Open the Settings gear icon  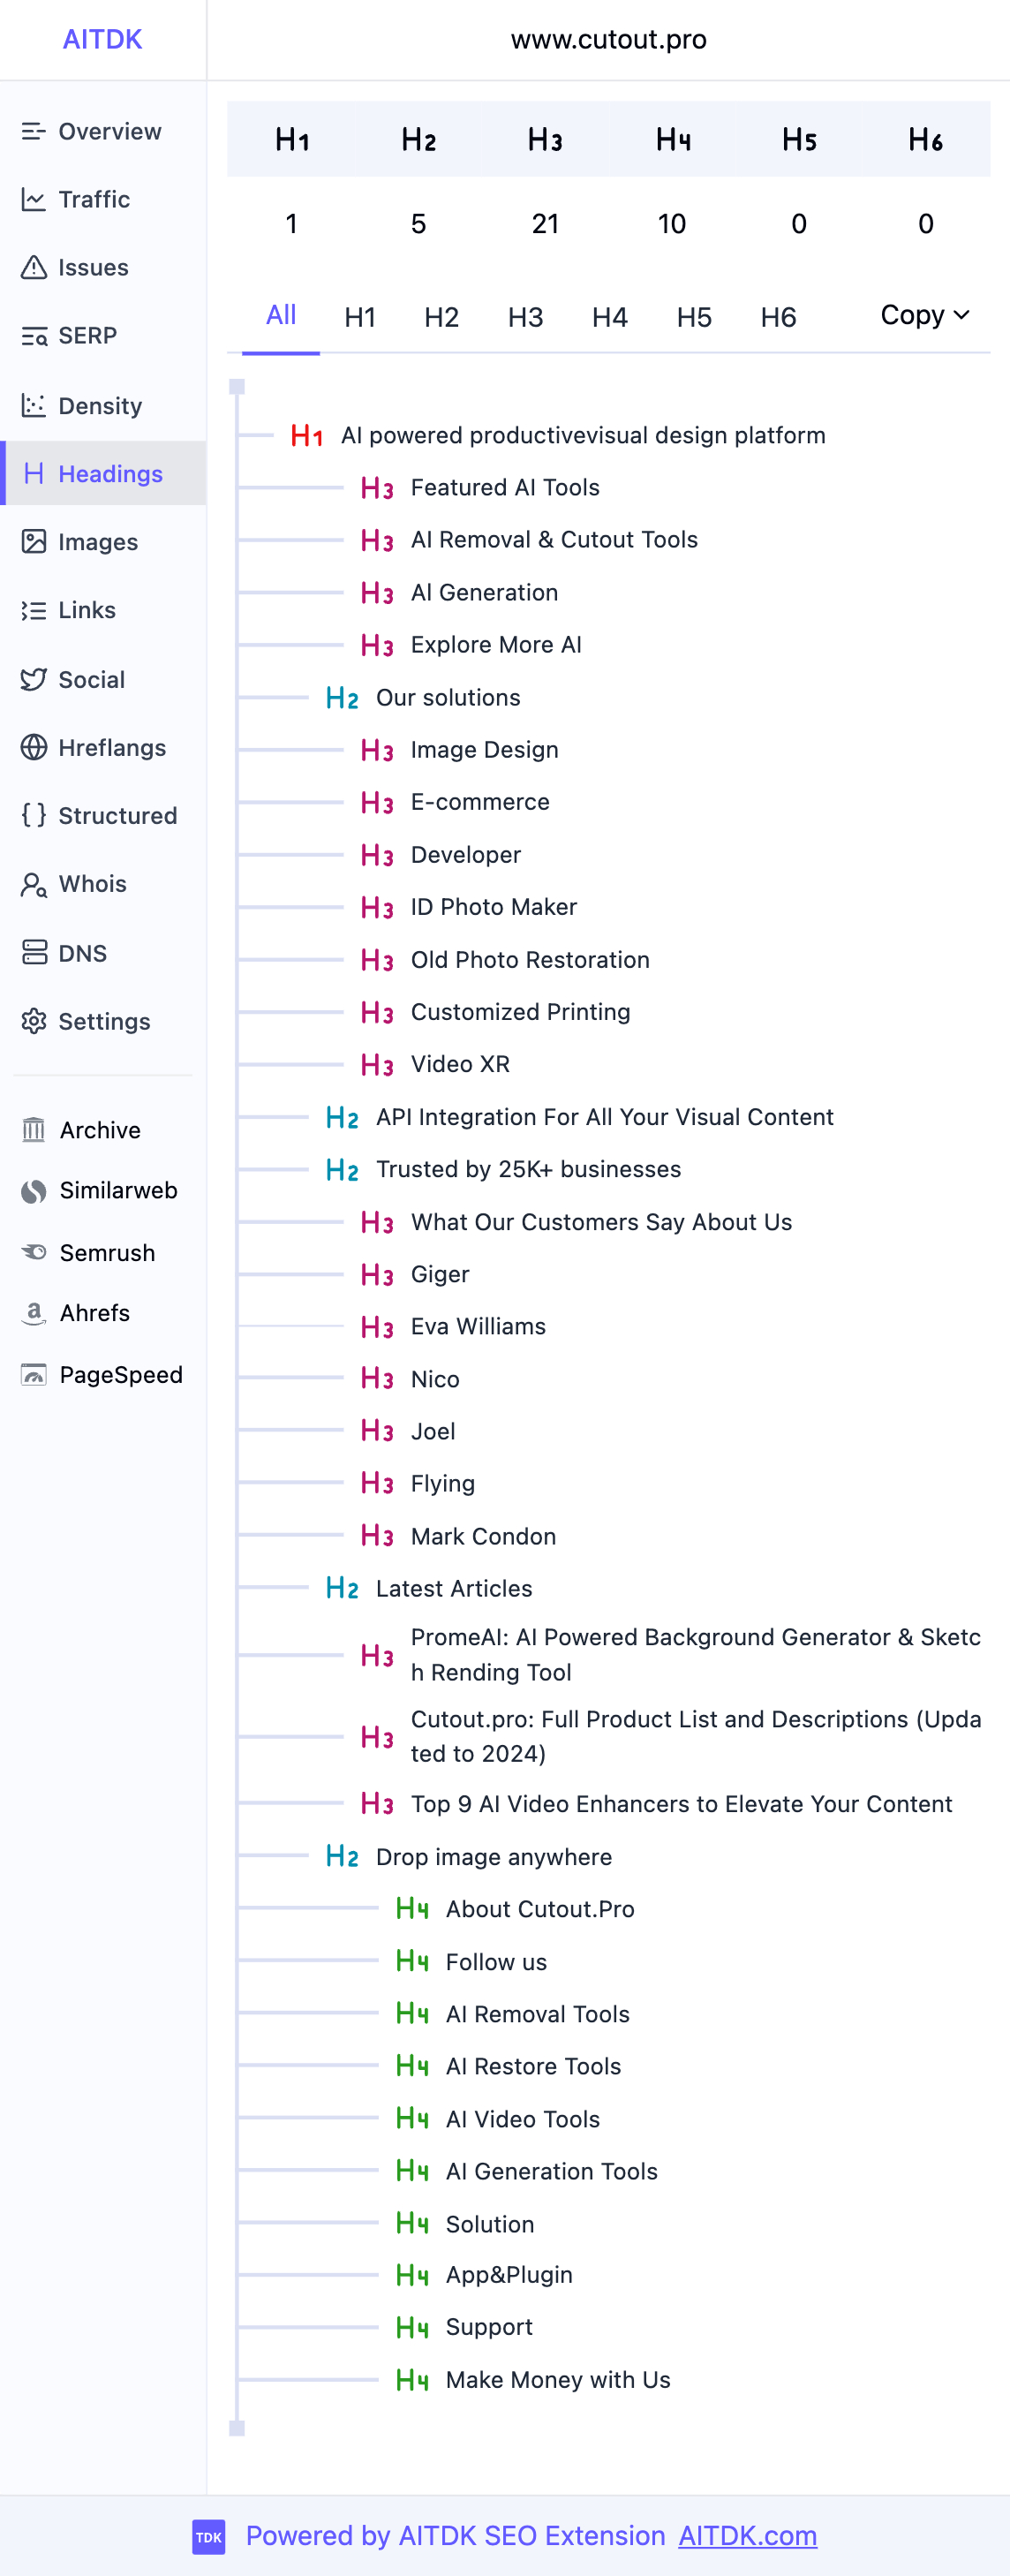click(x=34, y=1021)
